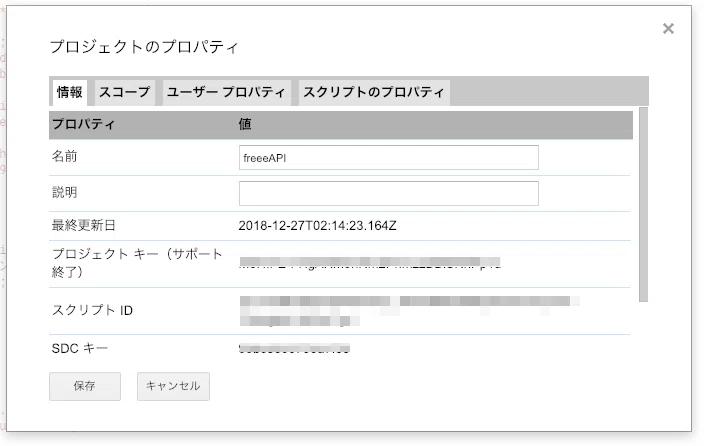Click the キャンセル button
Image resolution: width=704 pixels, height=446 pixels.
coord(173,386)
